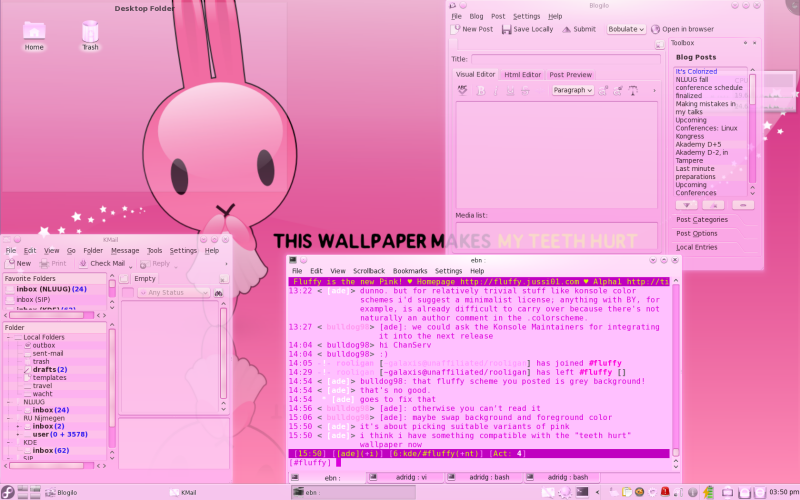
Task: Click the info tray icon
Action: pos(692,492)
